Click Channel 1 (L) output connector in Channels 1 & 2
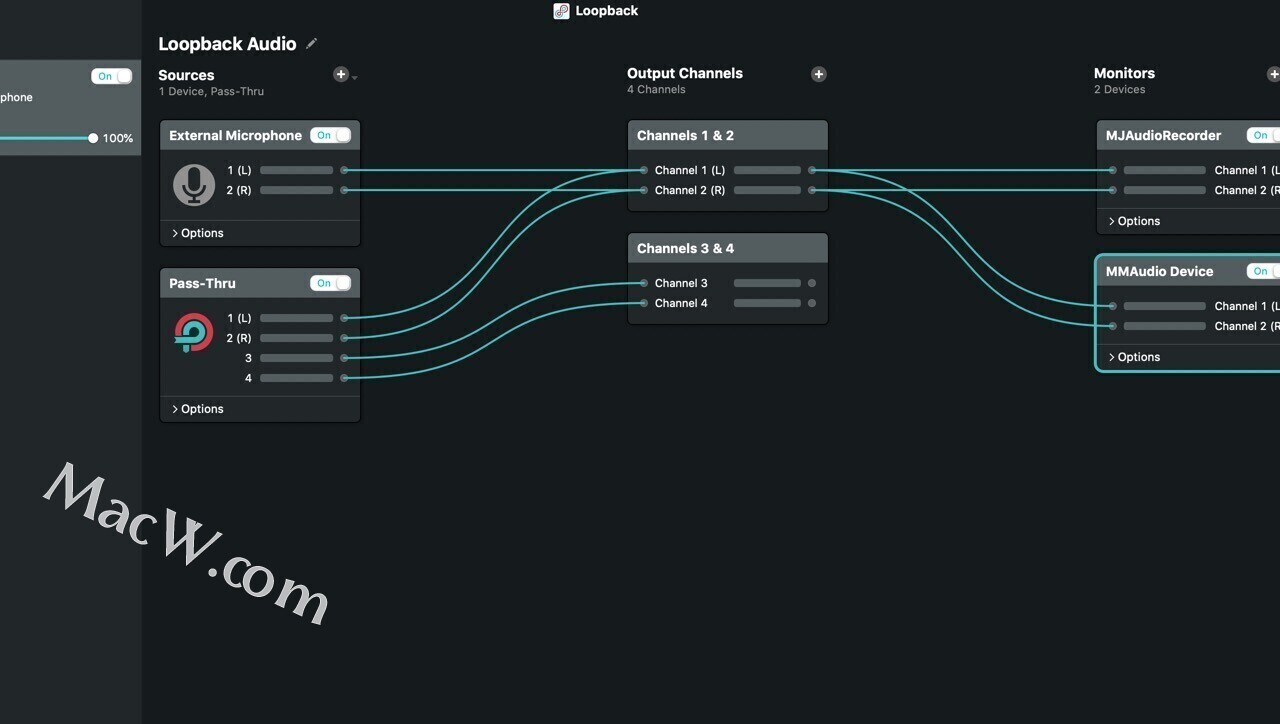Screen dimensions: 1280x724 coord(812,170)
